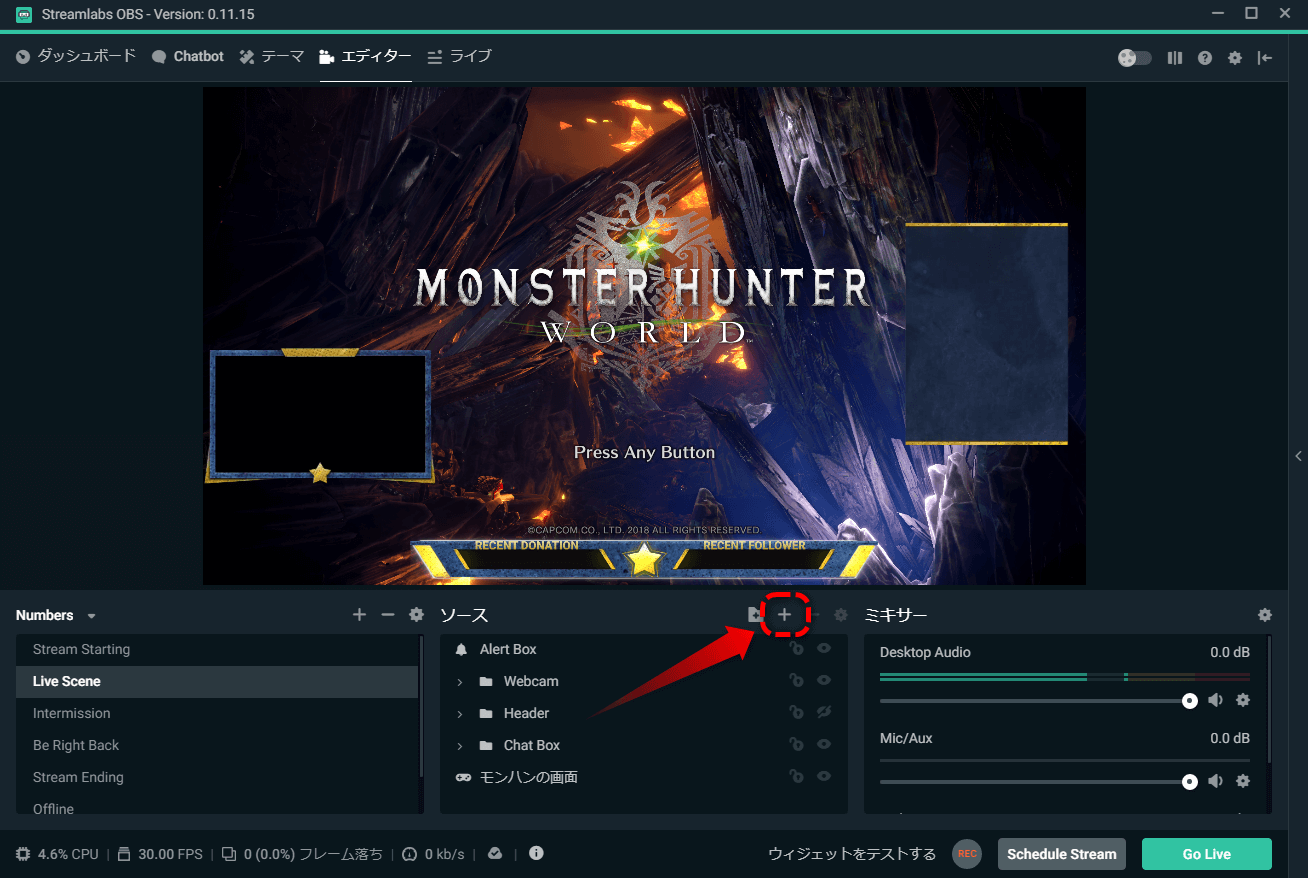Toggle lock on モンハンの画面 source
Image resolution: width=1308 pixels, height=878 pixels.
796,776
